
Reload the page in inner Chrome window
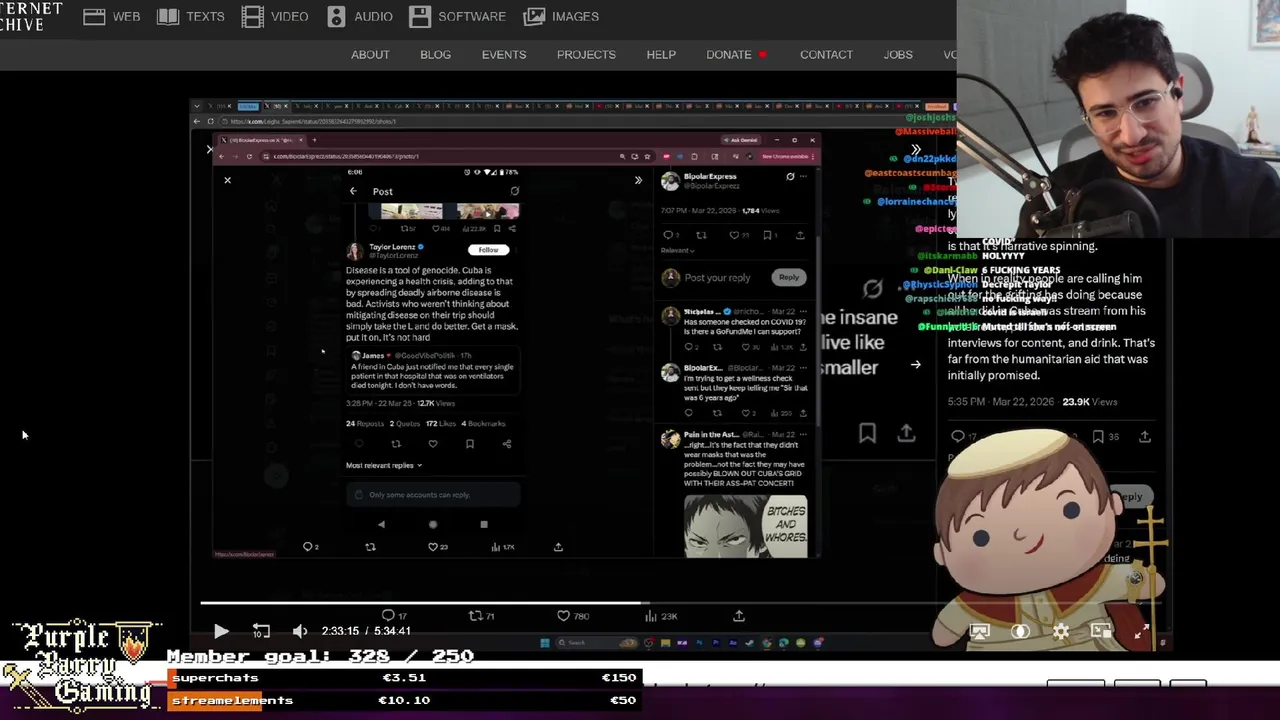click(x=249, y=156)
